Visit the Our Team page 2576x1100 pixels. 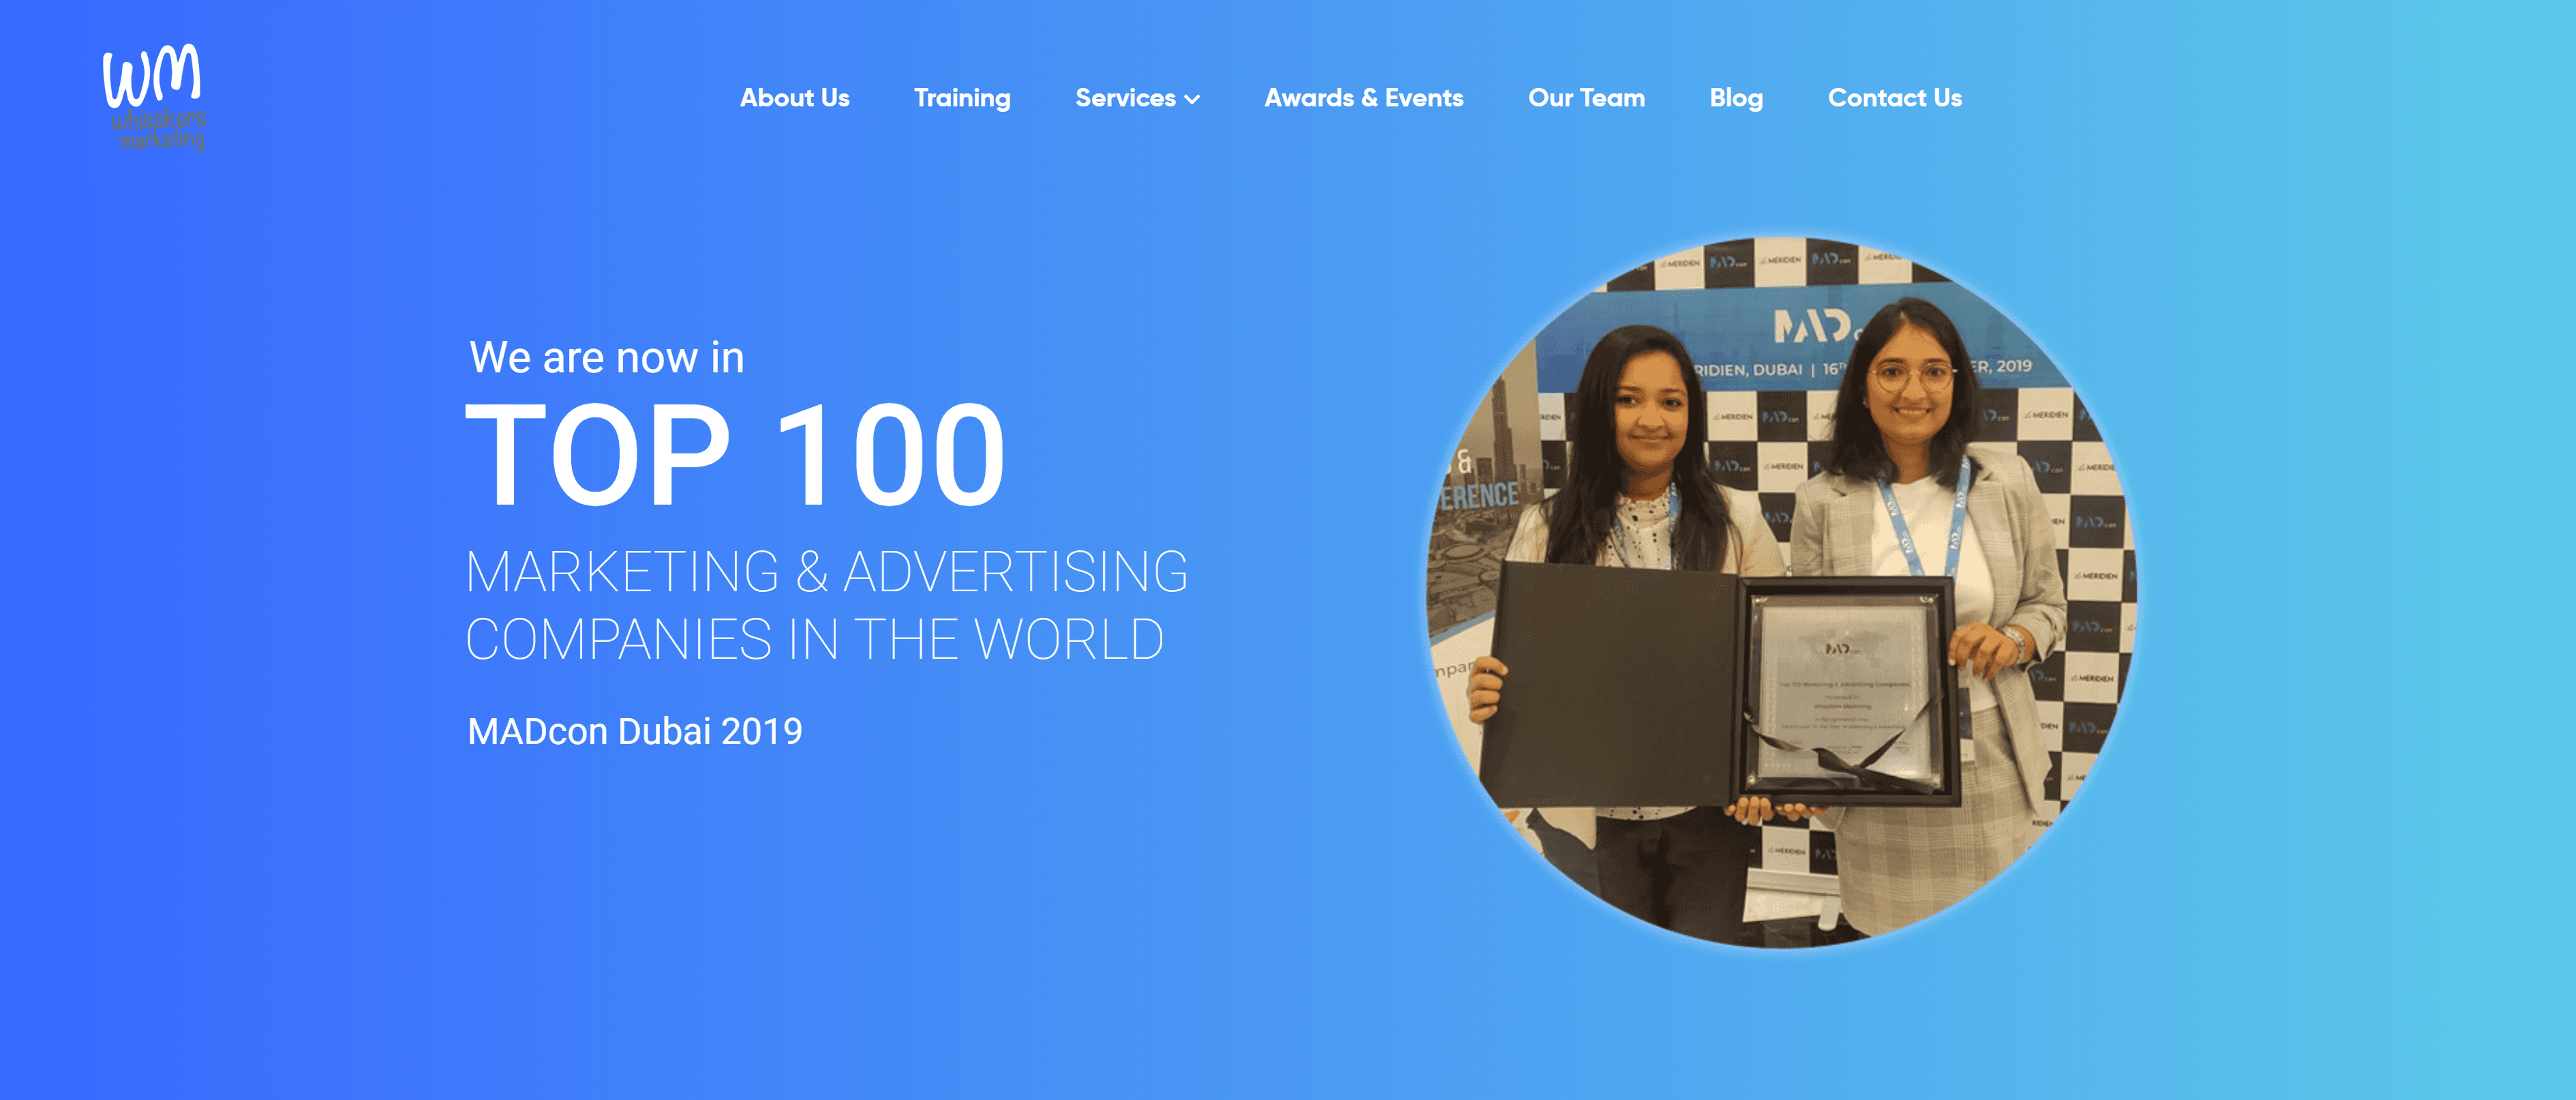pyautogui.click(x=1586, y=98)
